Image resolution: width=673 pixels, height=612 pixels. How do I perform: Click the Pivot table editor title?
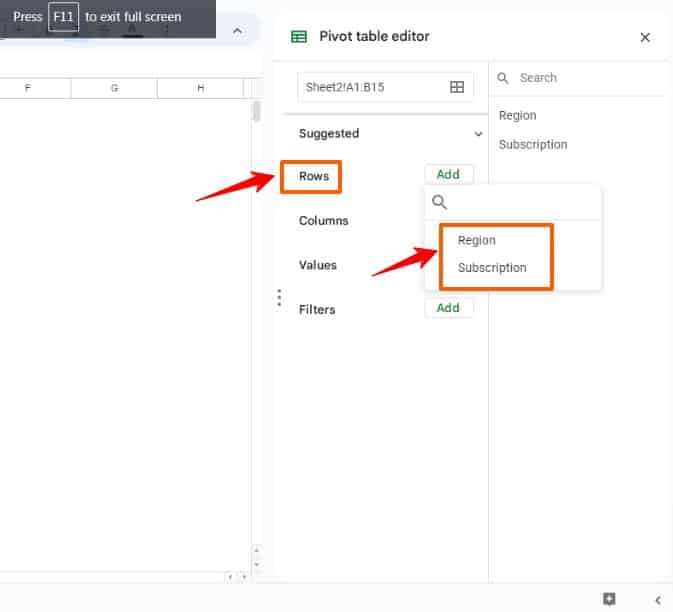[374, 36]
